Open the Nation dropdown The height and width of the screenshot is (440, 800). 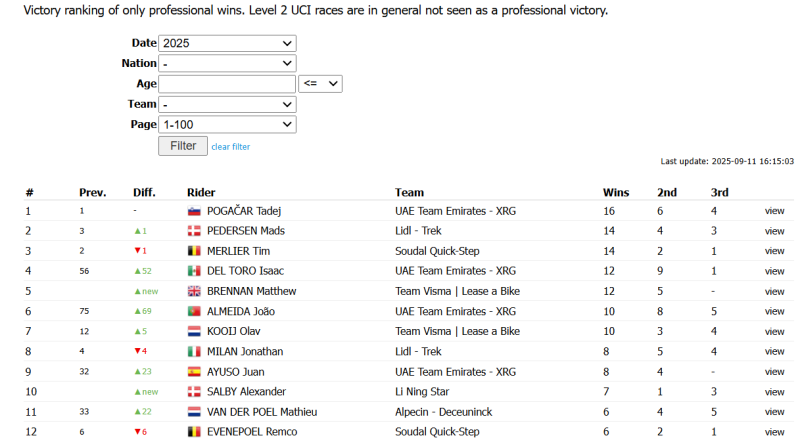coord(228,63)
